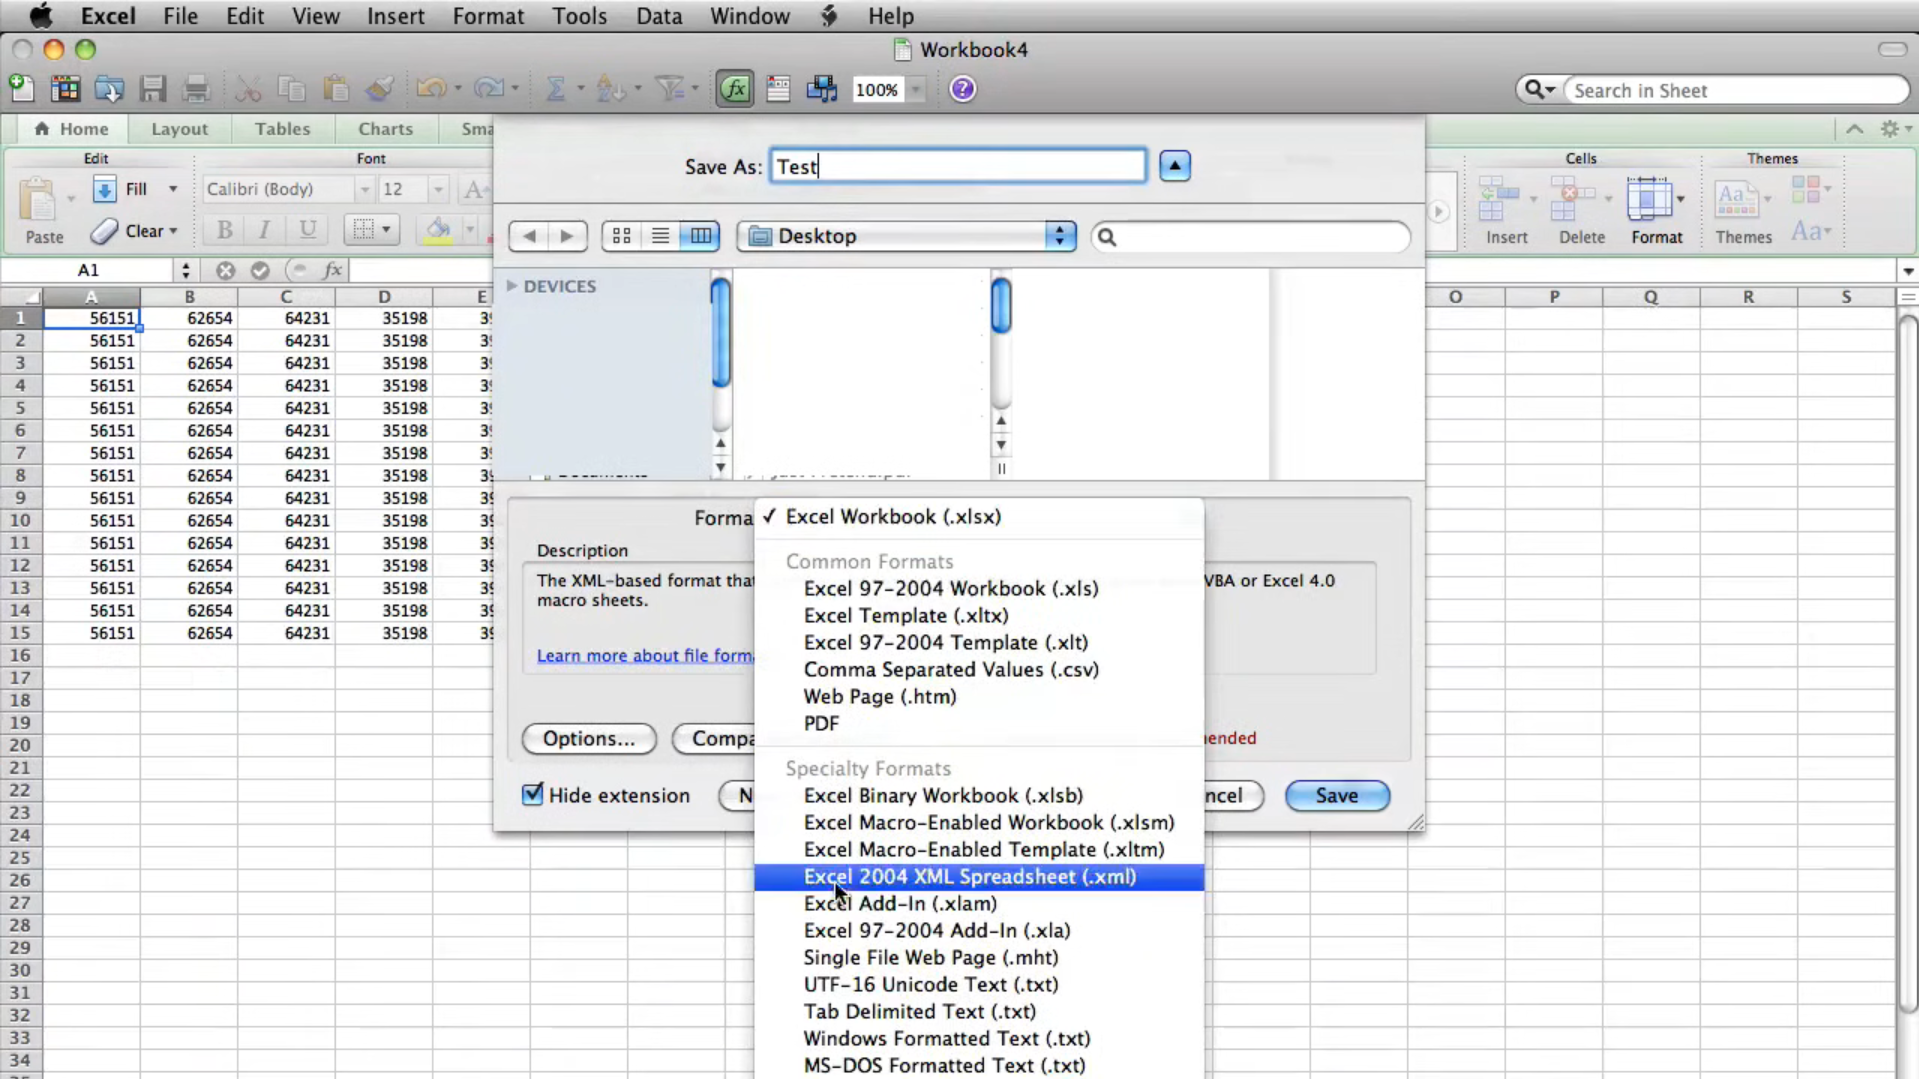Click the Save floppy disk toolbar icon
This screenshot has height=1079, width=1919.
point(153,89)
